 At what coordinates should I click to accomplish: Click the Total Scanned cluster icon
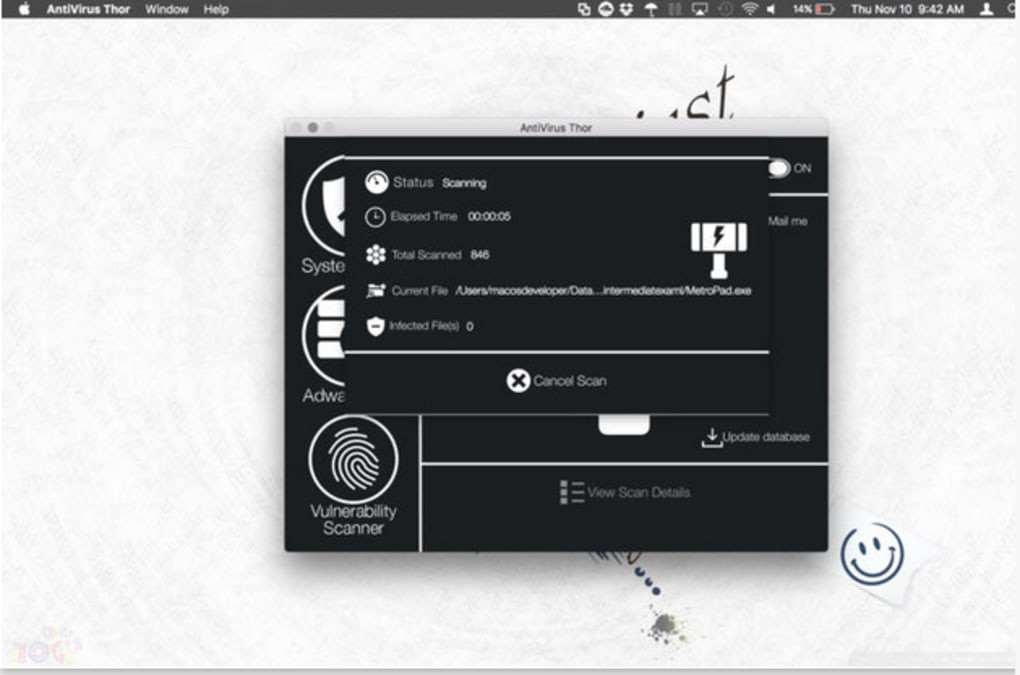pyautogui.click(x=375, y=255)
